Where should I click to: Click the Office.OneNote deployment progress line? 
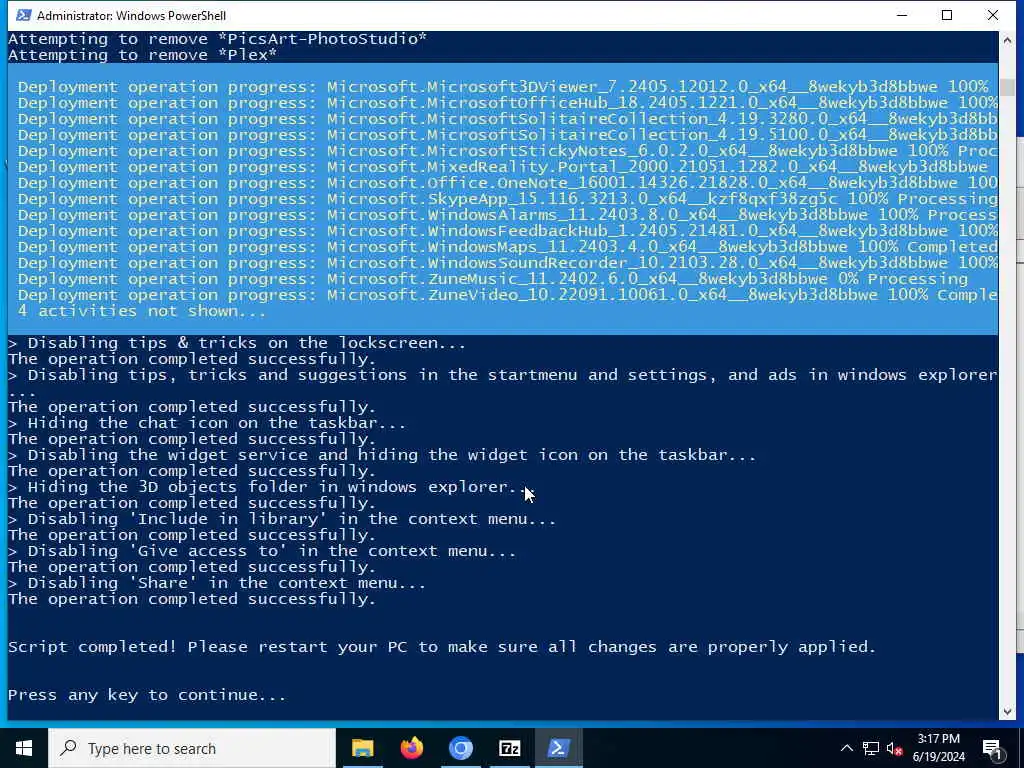point(507,182)
